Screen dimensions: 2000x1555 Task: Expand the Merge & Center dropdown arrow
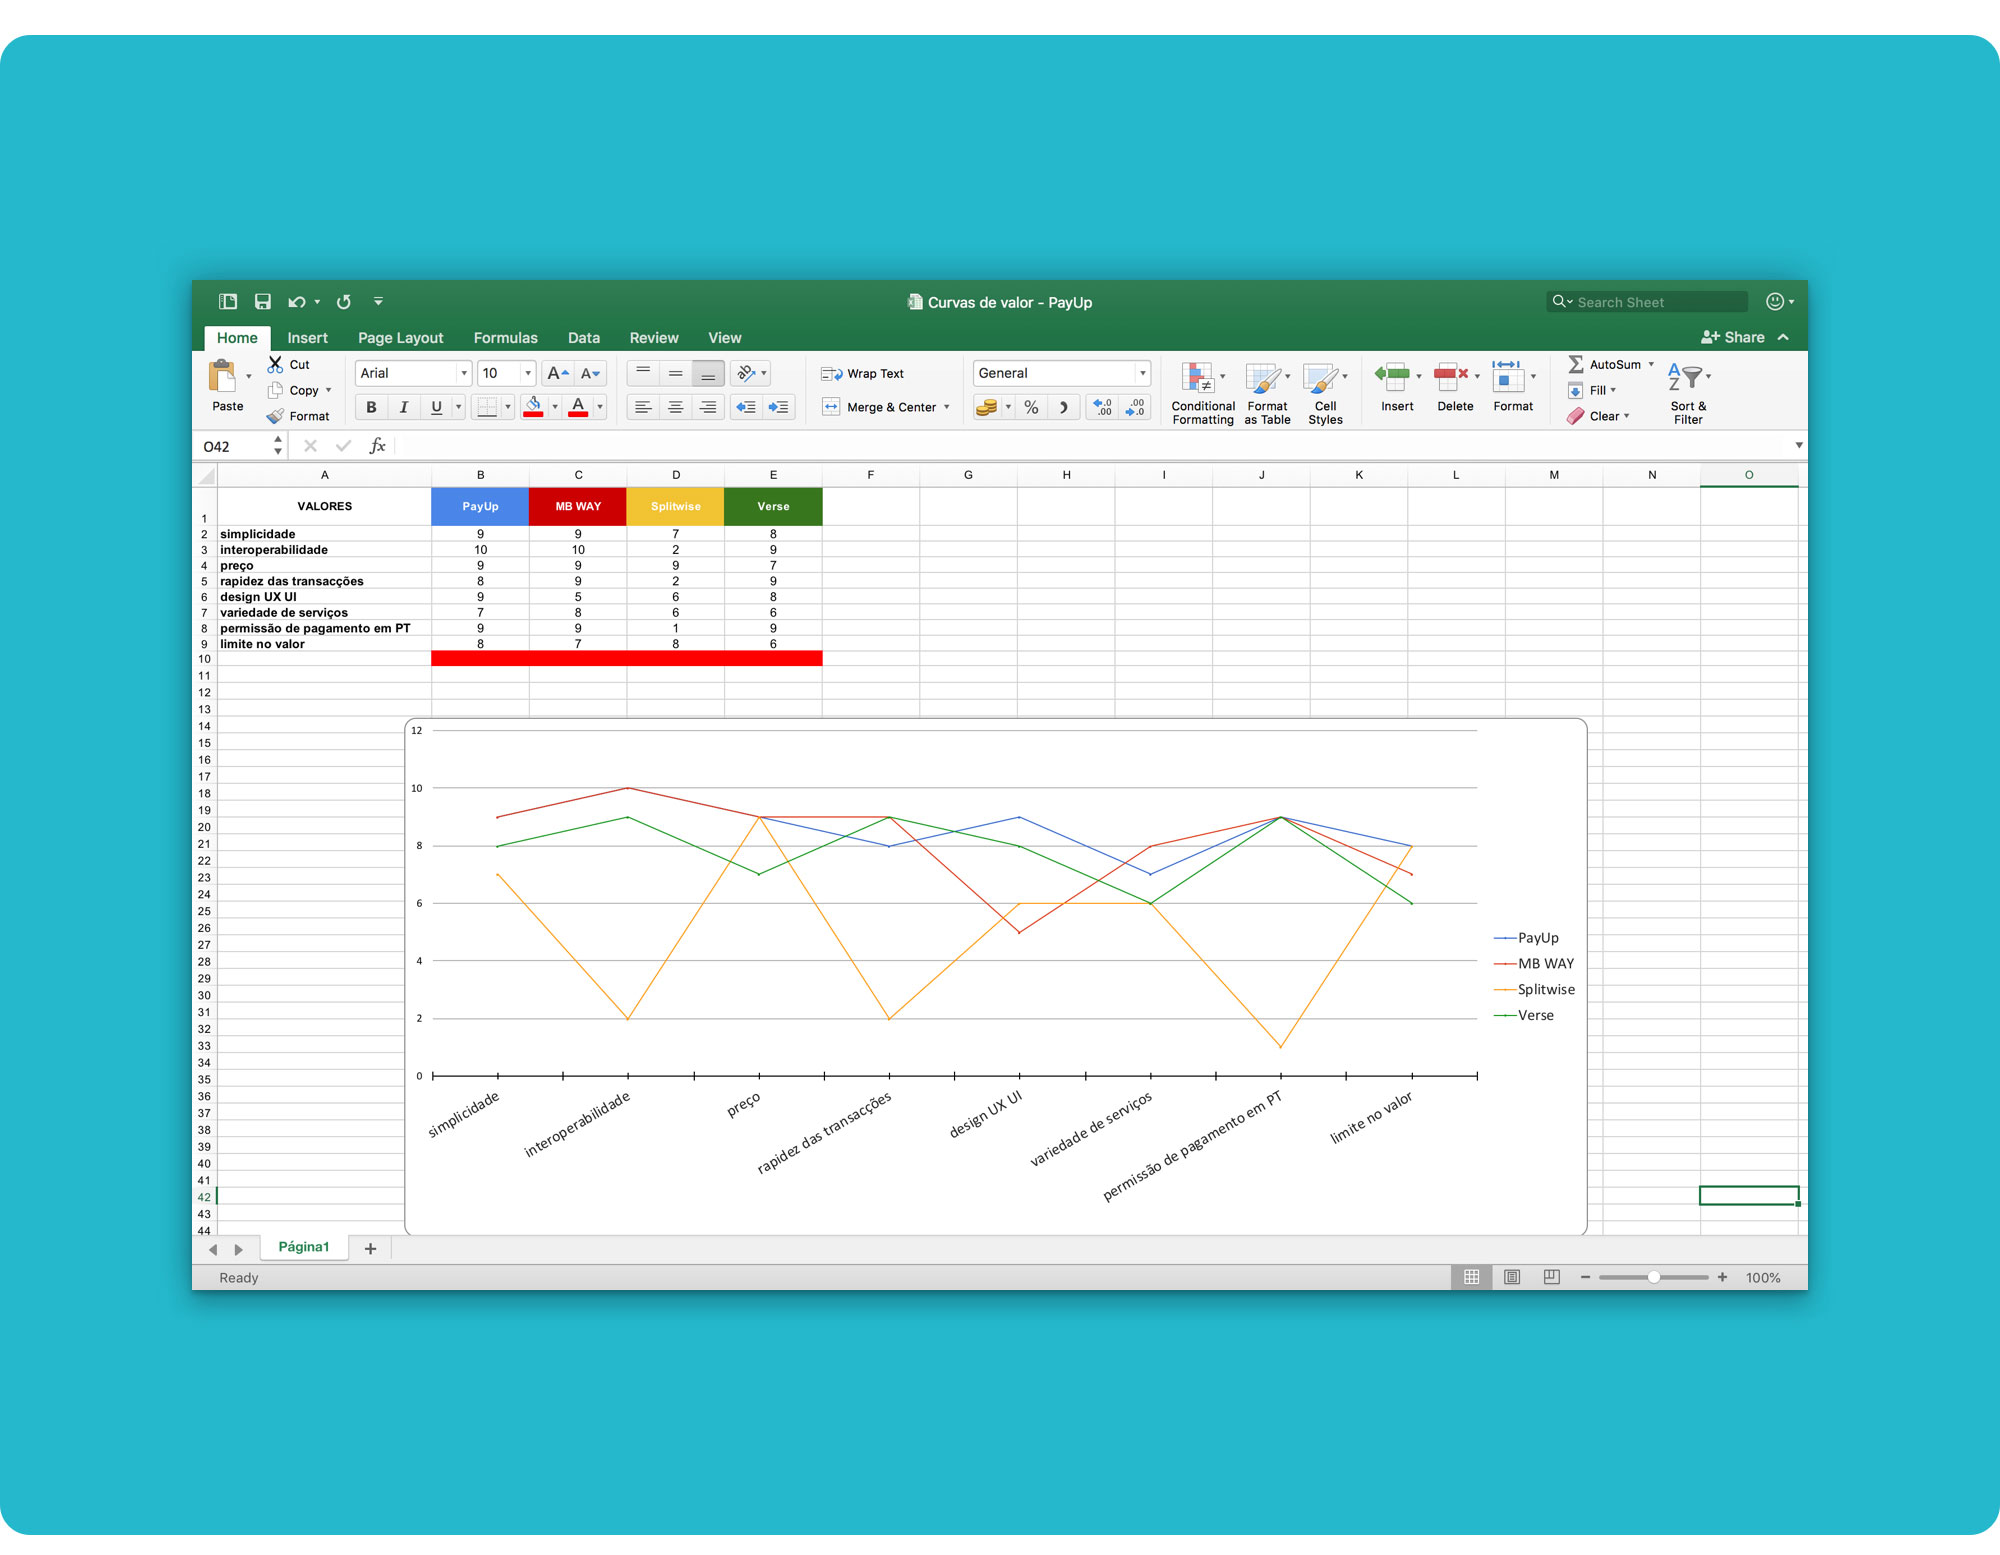coord(946,407)
